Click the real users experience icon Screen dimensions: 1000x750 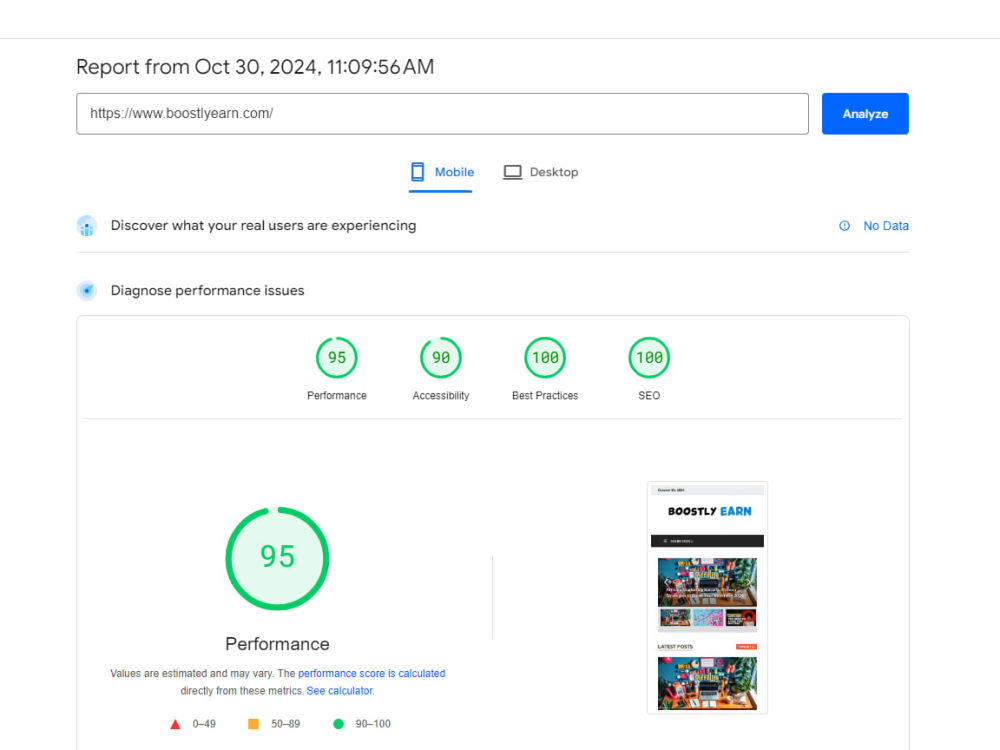pyautogui.click(x=87, y=226)
